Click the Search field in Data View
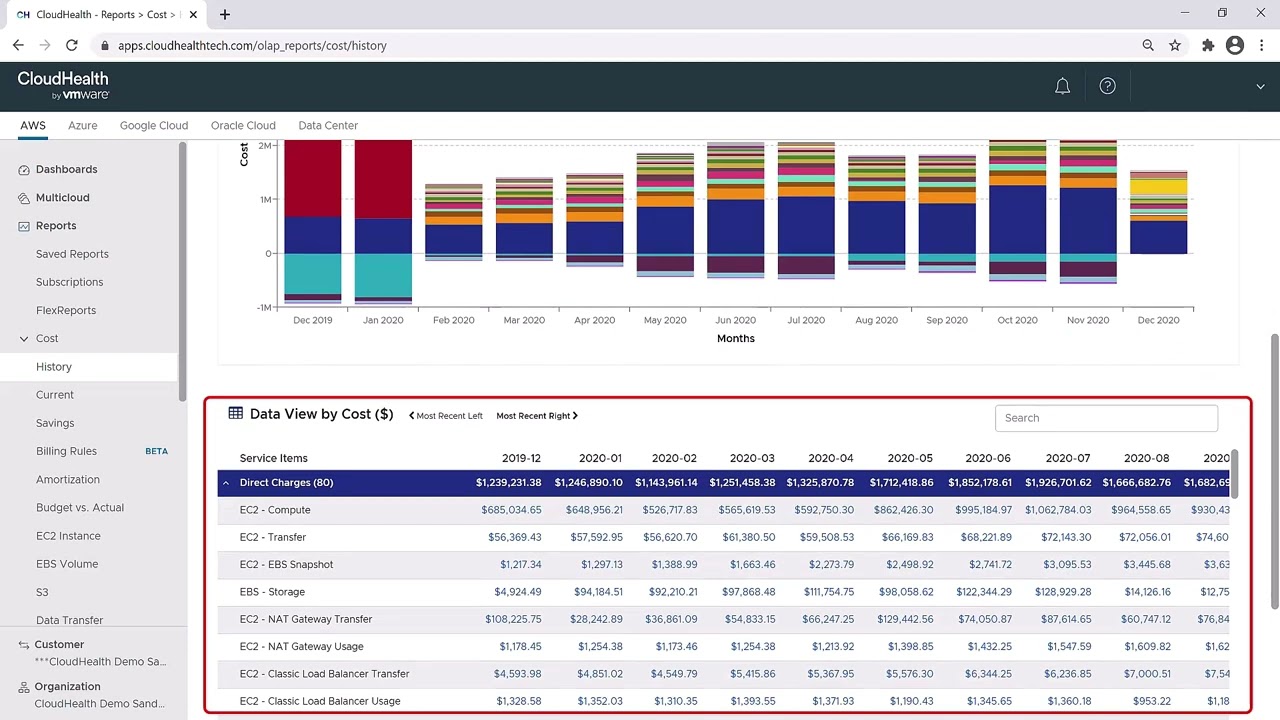Image resolution: width=1280 pixels, height=720 pixels. click(x=1106, y=418)
